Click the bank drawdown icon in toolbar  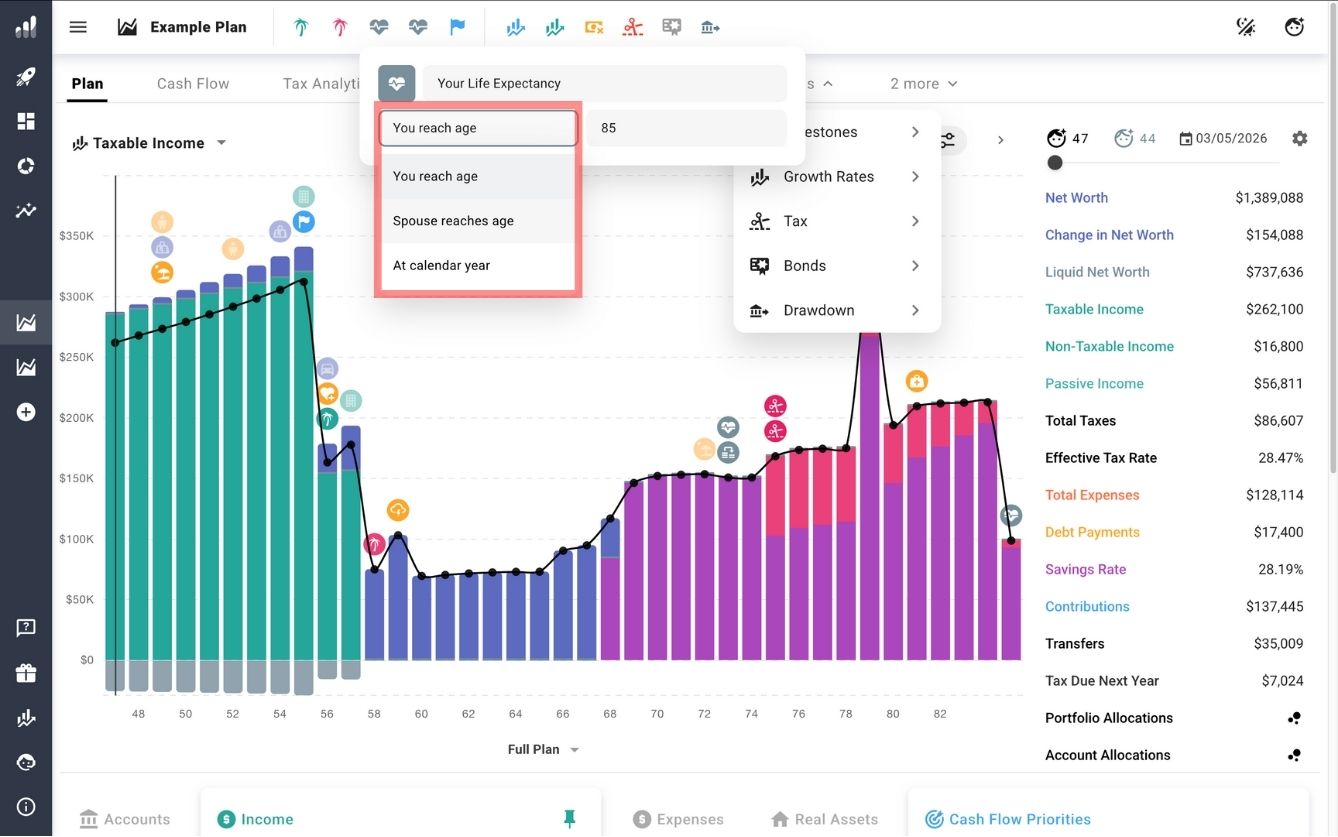pos(710,27)
